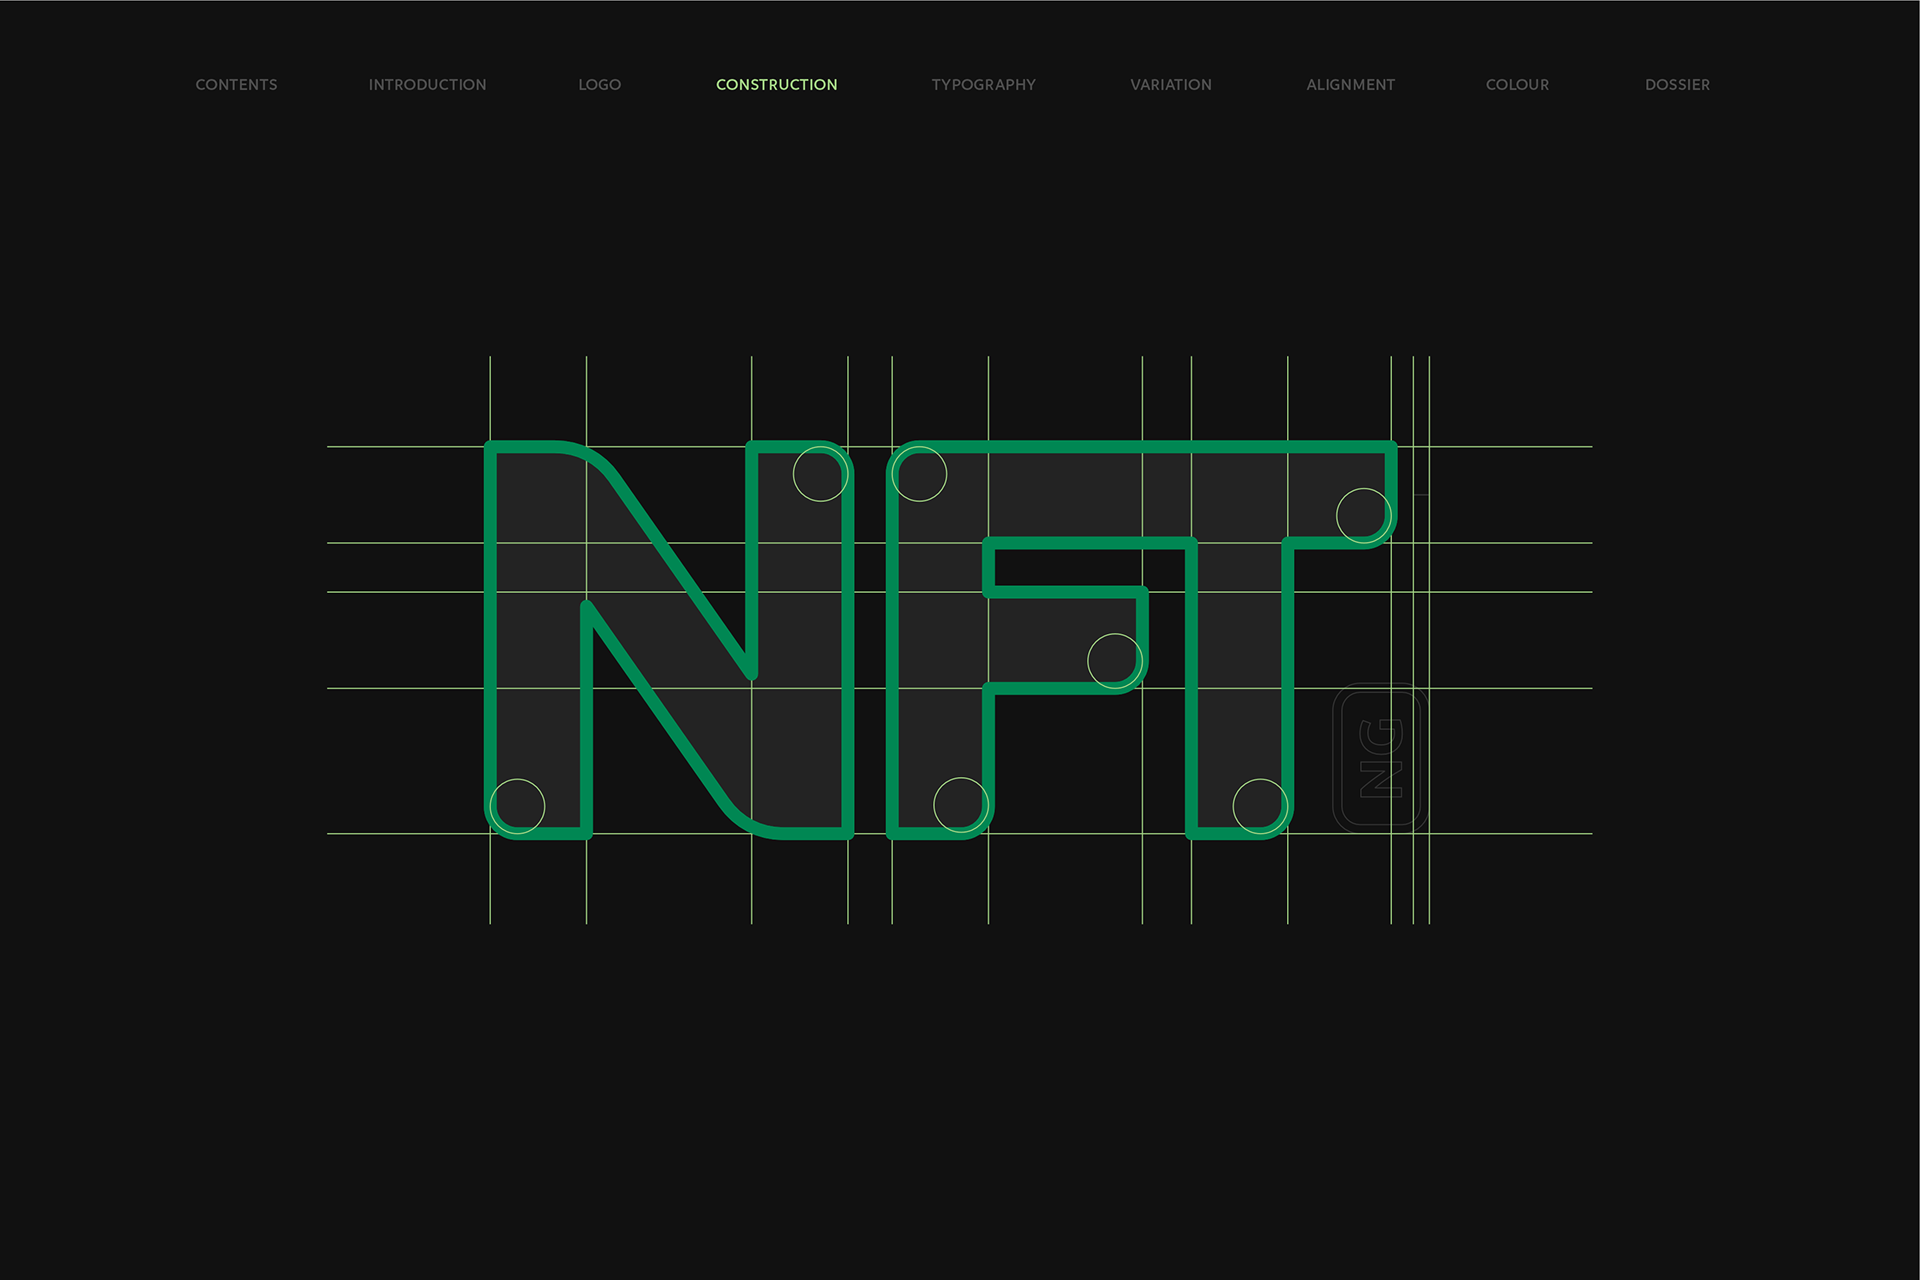
Task: Select the circle inside F's middle arm
Action: click(1115, 661)
